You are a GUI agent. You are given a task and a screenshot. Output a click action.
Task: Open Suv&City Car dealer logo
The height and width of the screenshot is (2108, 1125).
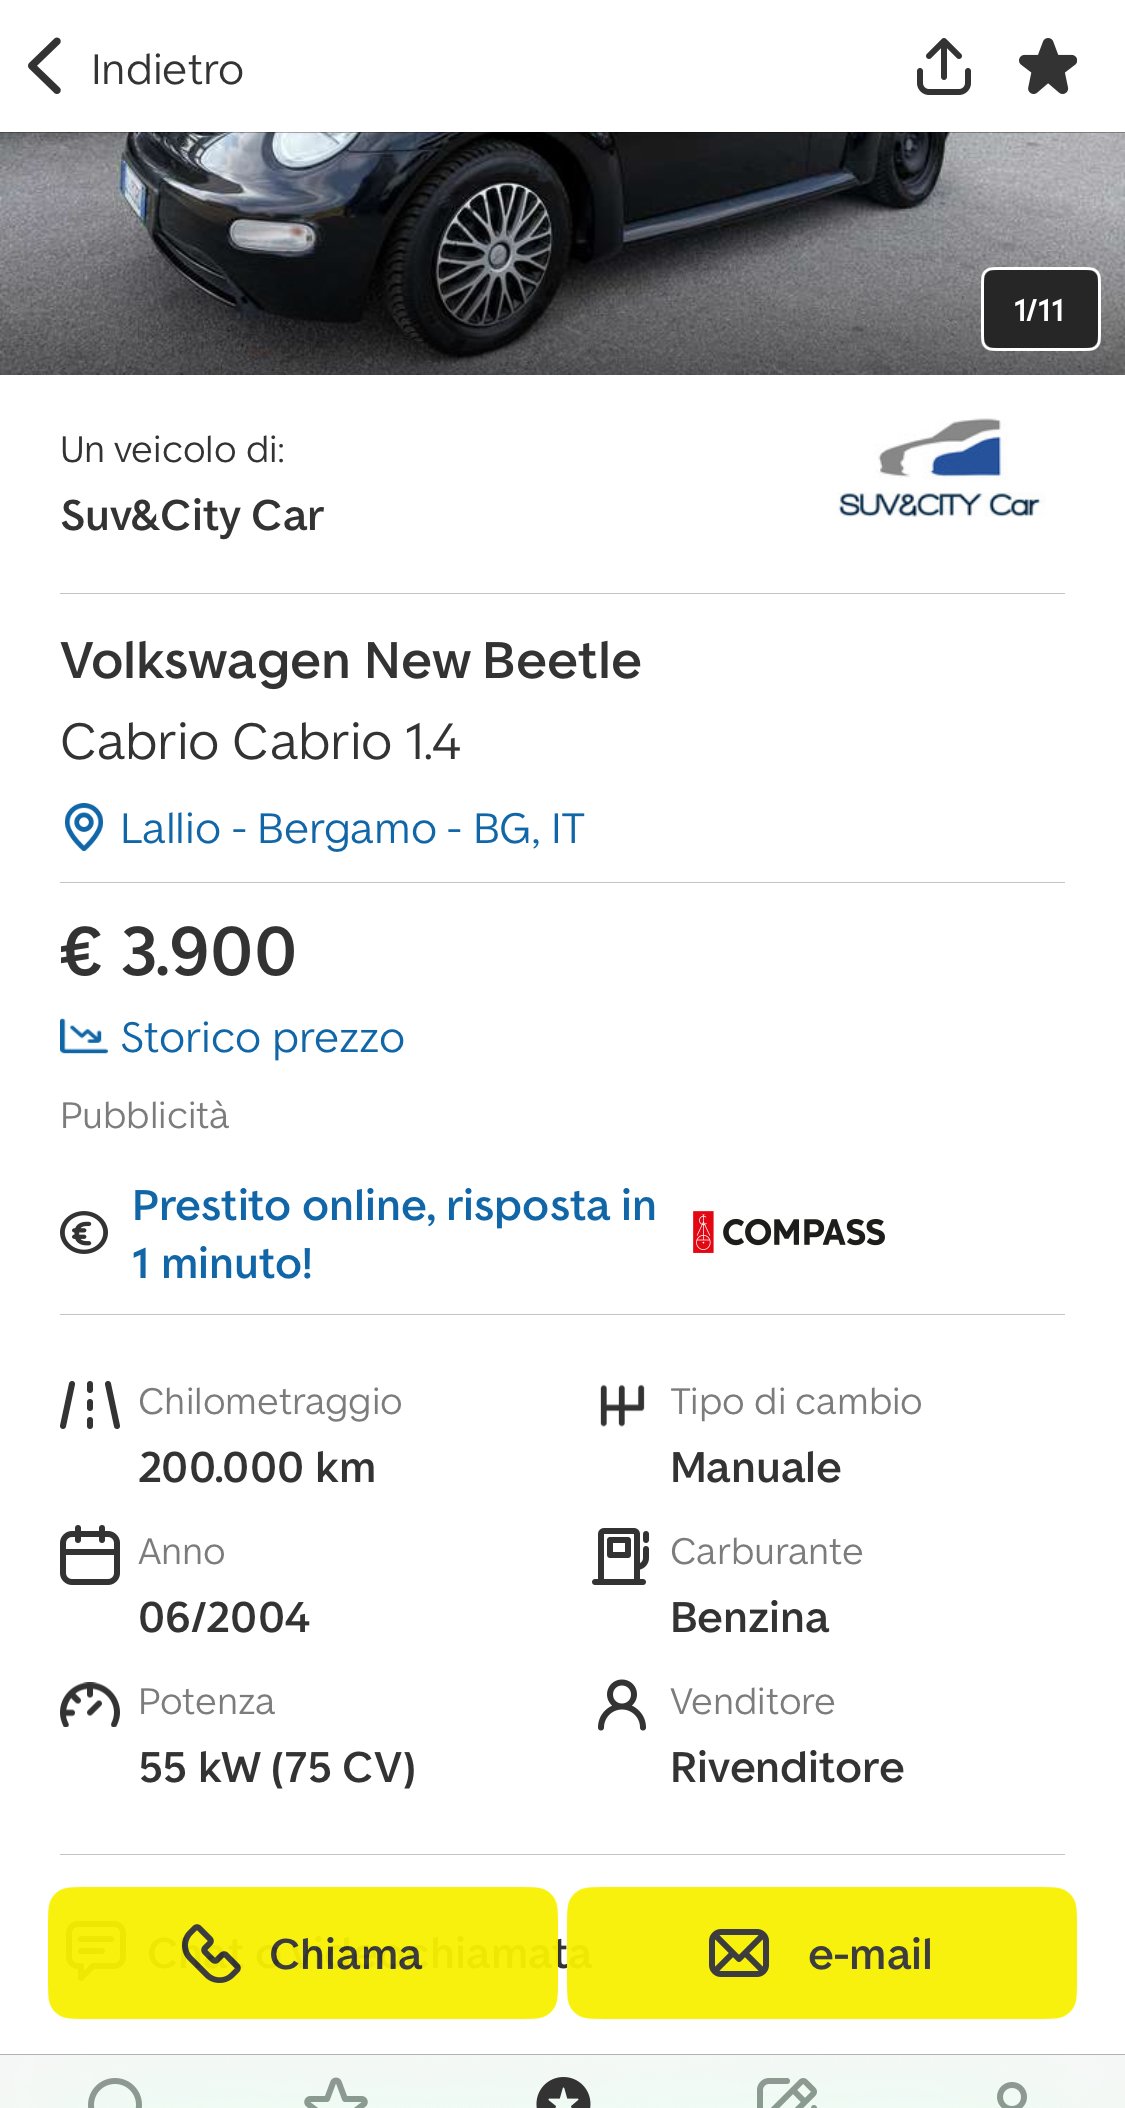[939, 470]
